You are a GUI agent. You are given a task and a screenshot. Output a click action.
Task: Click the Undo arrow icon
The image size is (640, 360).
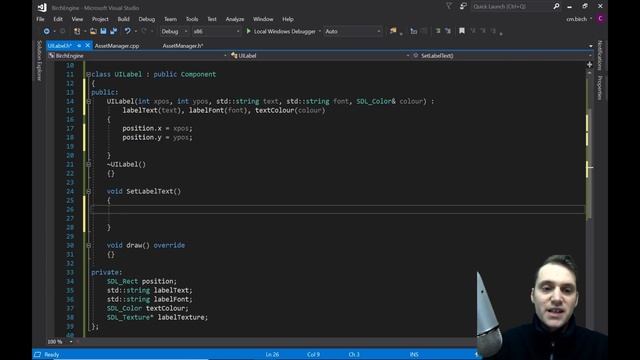point(127,31)
